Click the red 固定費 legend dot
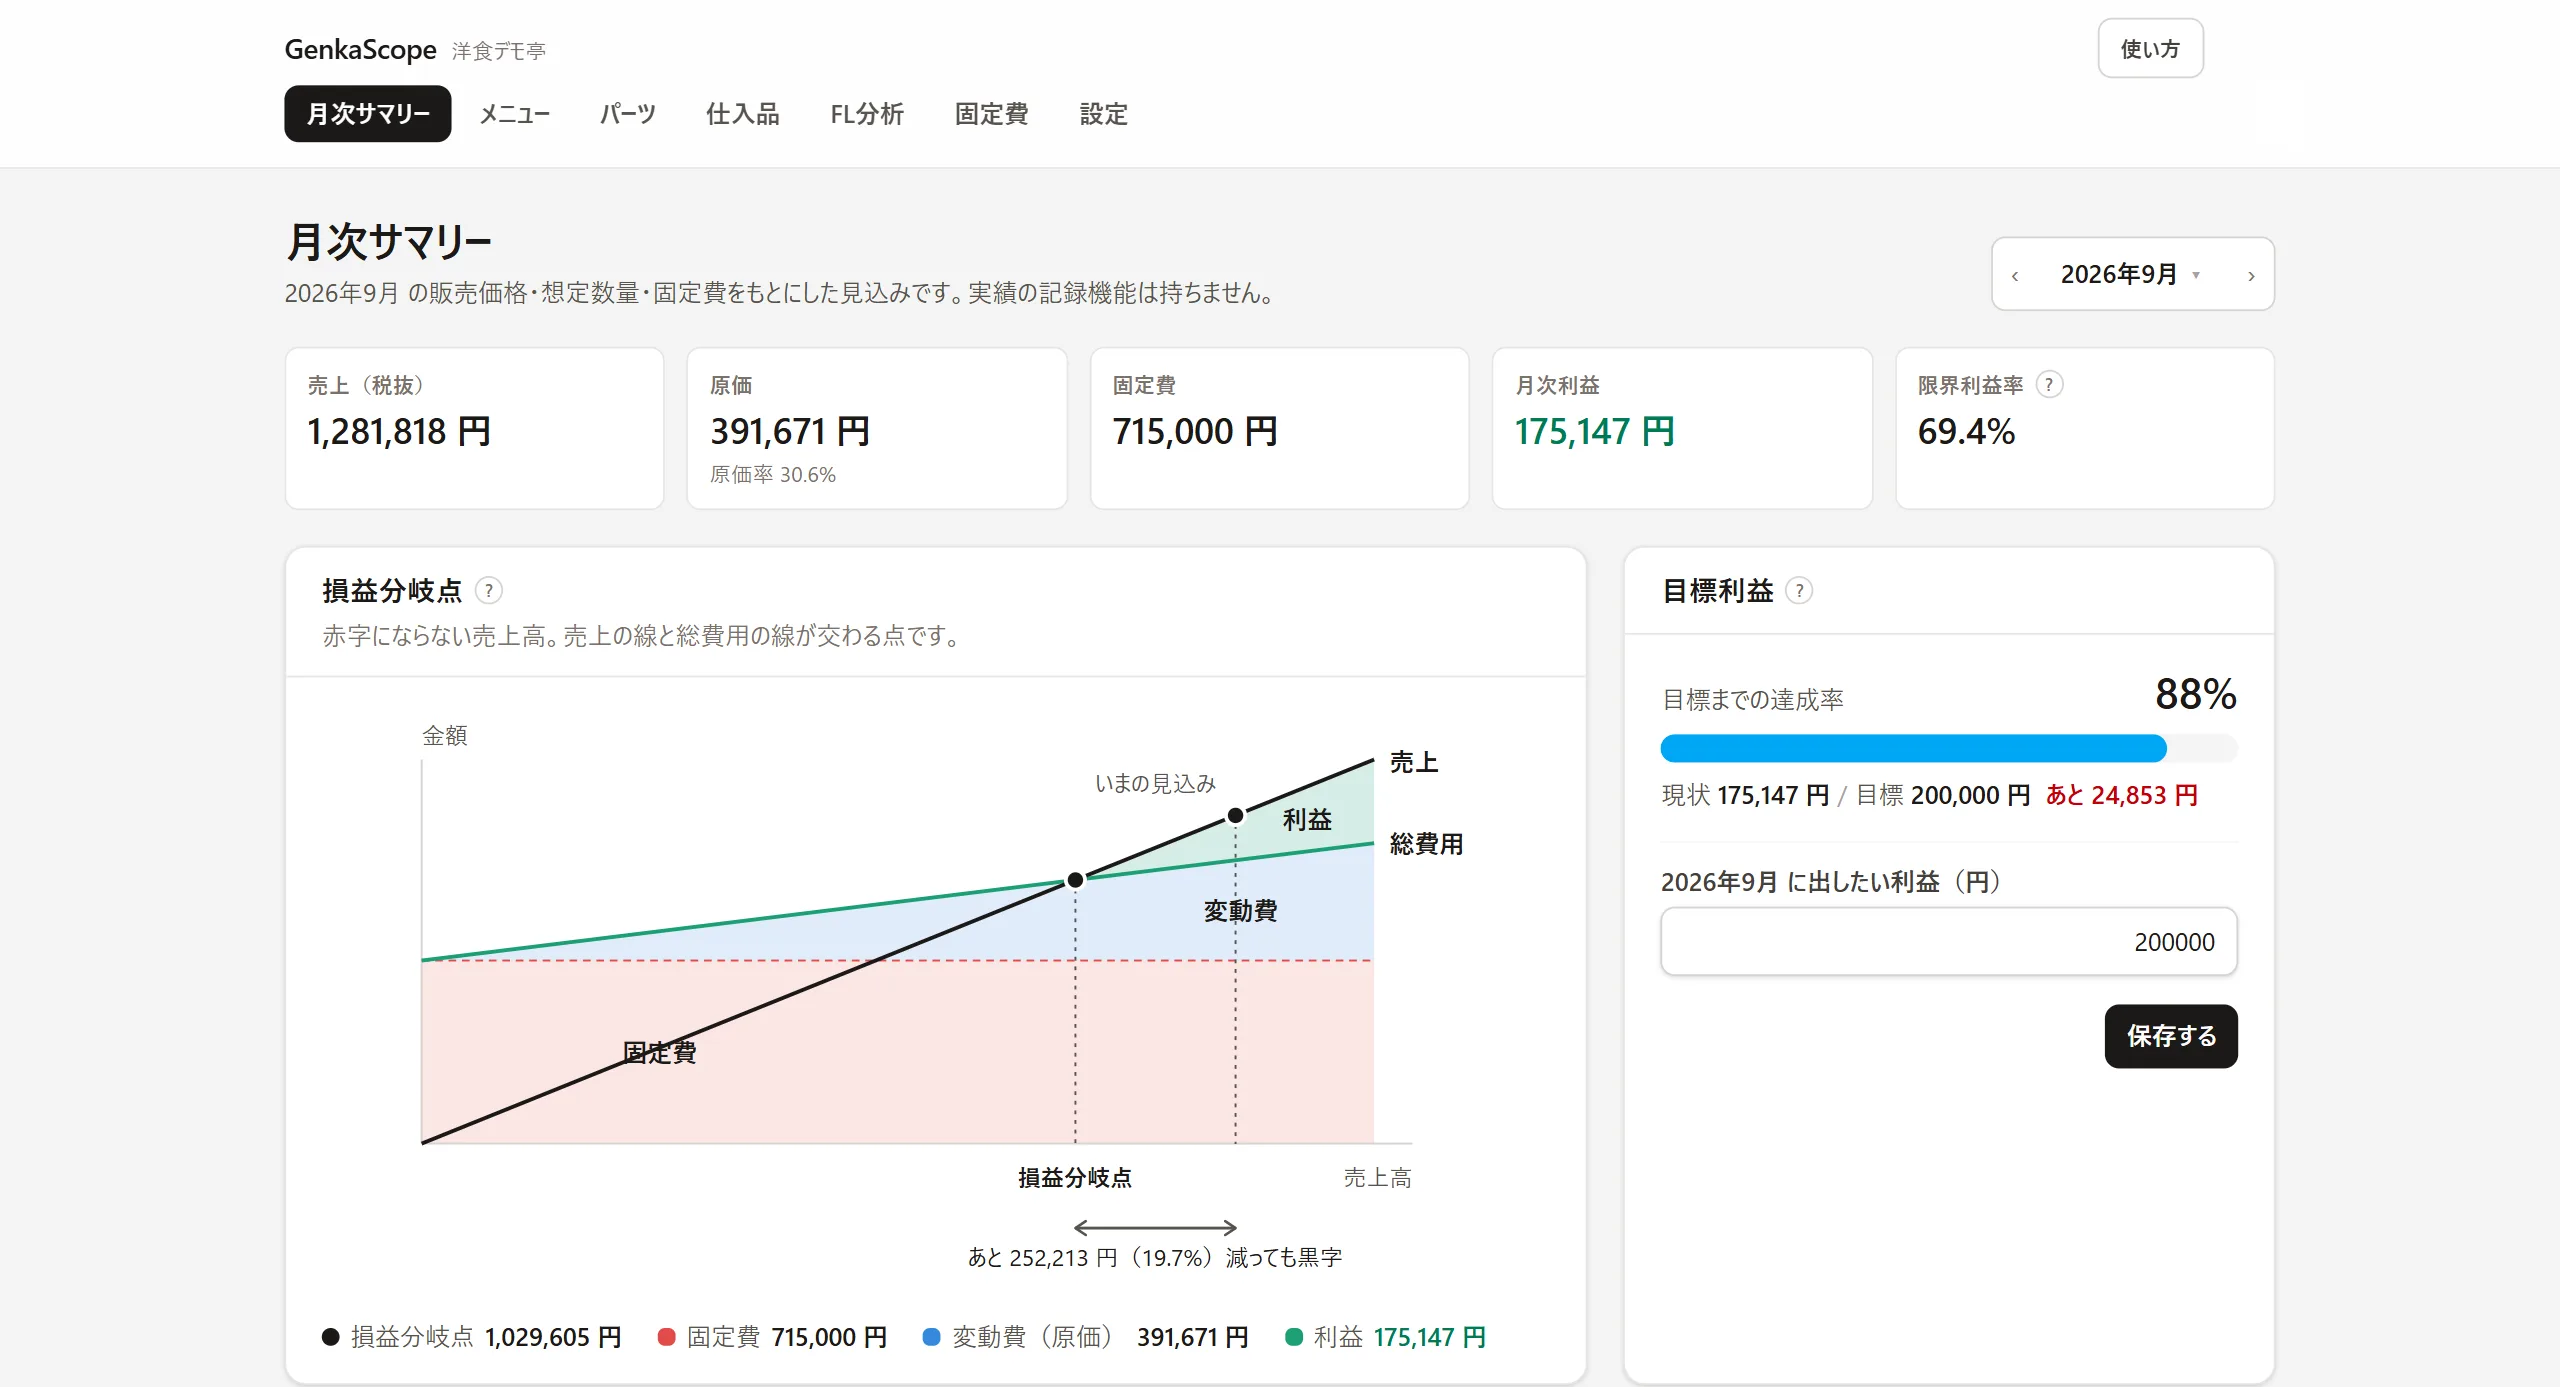The height and width of the screenshot is (1387, 2560). (666, 1337)
